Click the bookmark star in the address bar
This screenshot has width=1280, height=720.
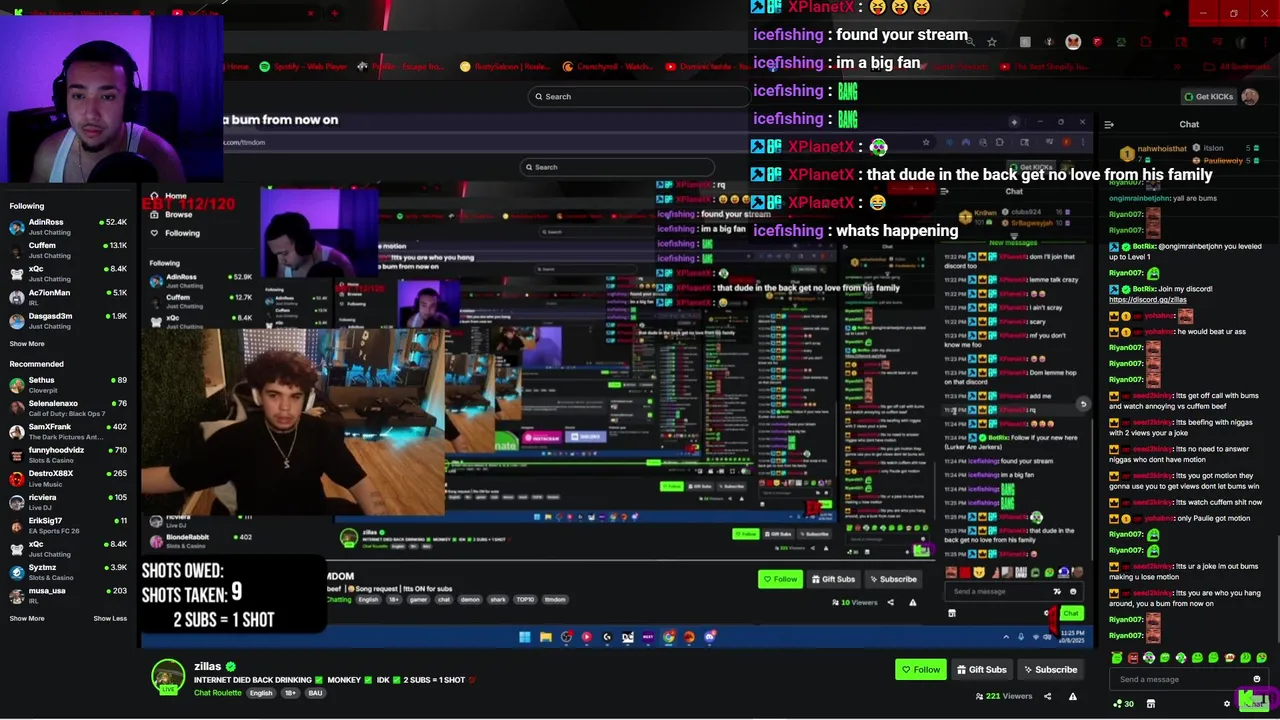pos(991,42)
